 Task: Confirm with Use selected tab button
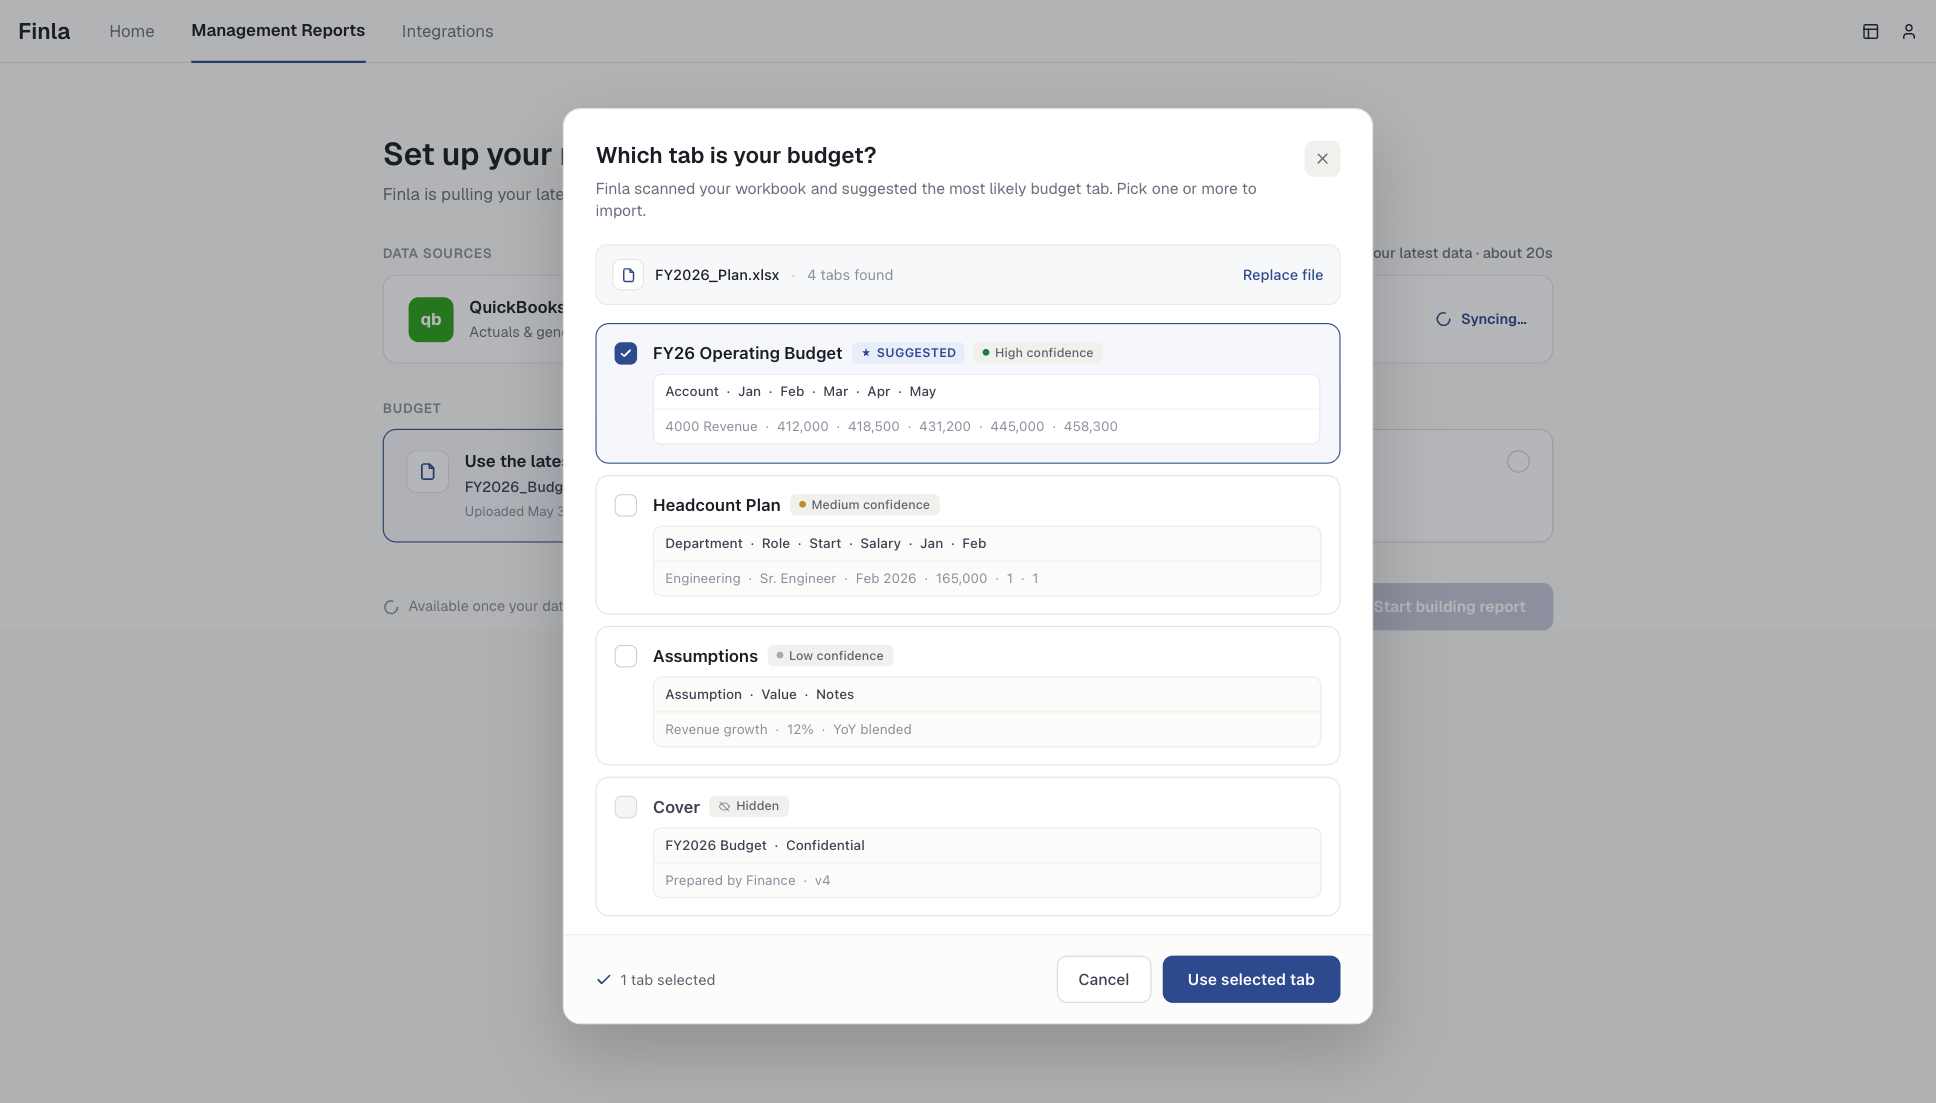pyautogui.click(x=1251, y=980)
